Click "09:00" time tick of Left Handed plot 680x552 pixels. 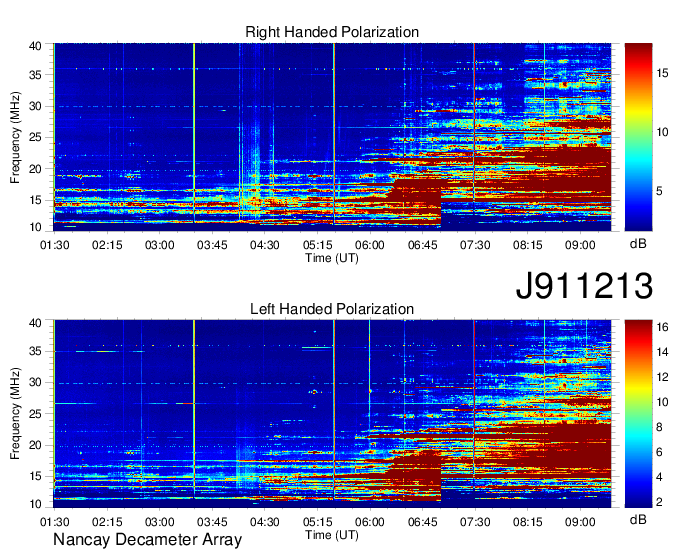pyautogui.click(x=580, y=522)
